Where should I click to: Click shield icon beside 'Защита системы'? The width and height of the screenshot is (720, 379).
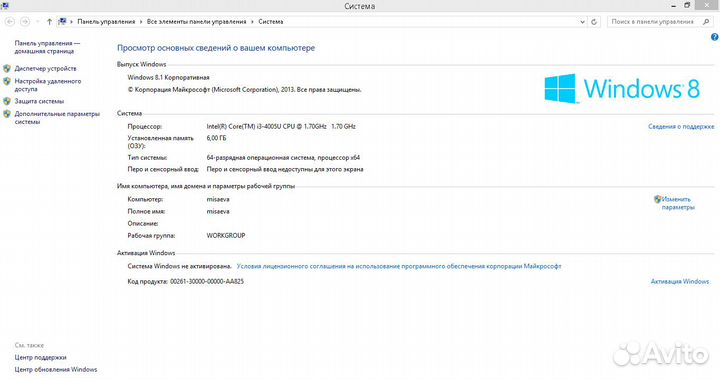[6, 101]
